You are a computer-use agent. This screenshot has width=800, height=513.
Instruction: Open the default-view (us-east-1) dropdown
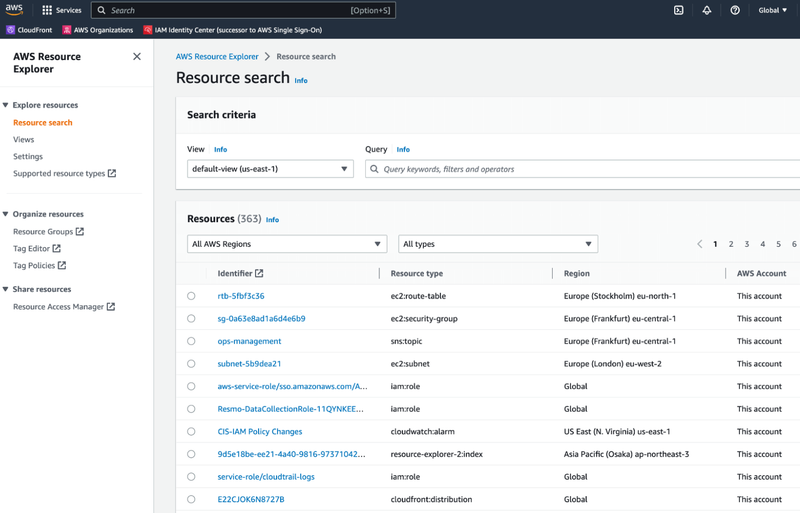pyautogui.click(x=270, y=169)
